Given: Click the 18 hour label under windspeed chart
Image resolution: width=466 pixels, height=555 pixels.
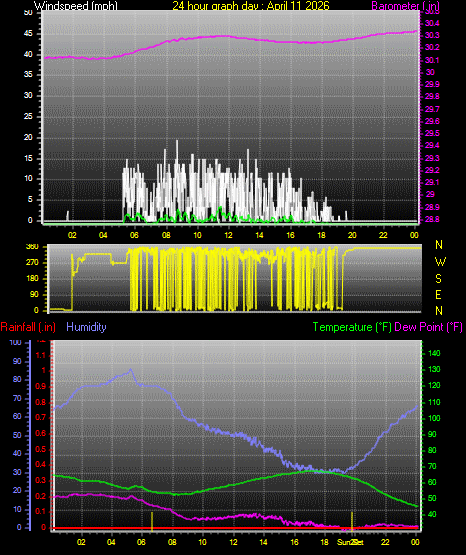Looking at the screenshot, I should (321, 235).
